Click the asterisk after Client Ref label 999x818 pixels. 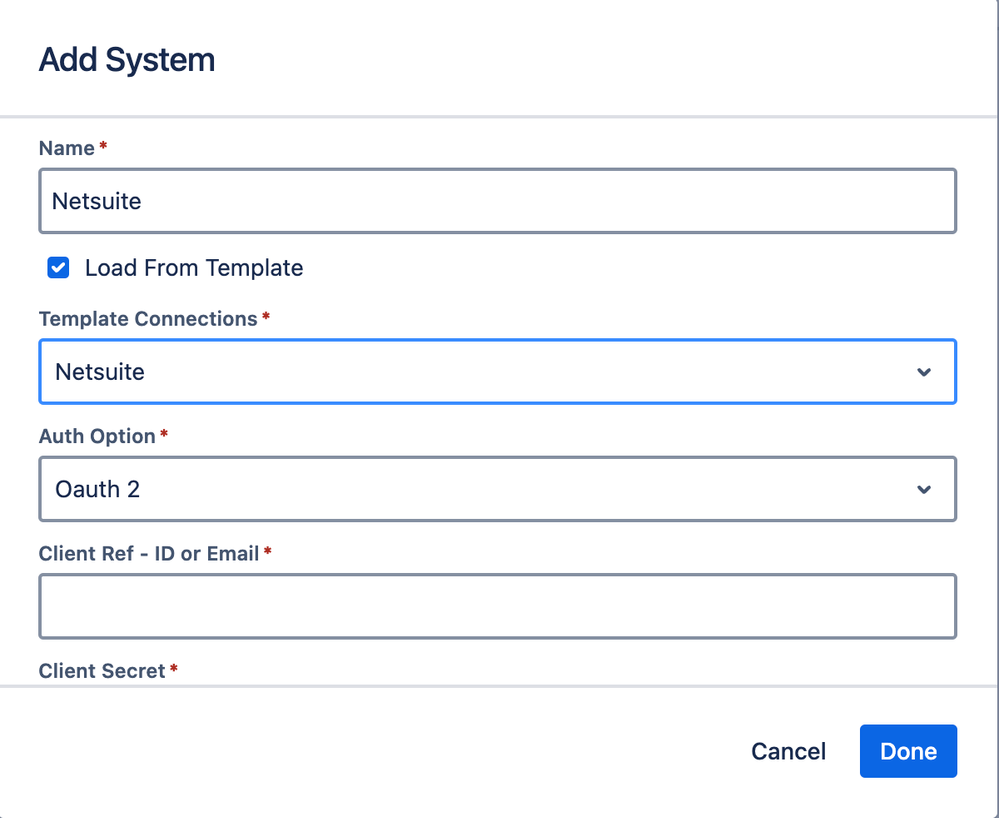click(x=268, y=552)
